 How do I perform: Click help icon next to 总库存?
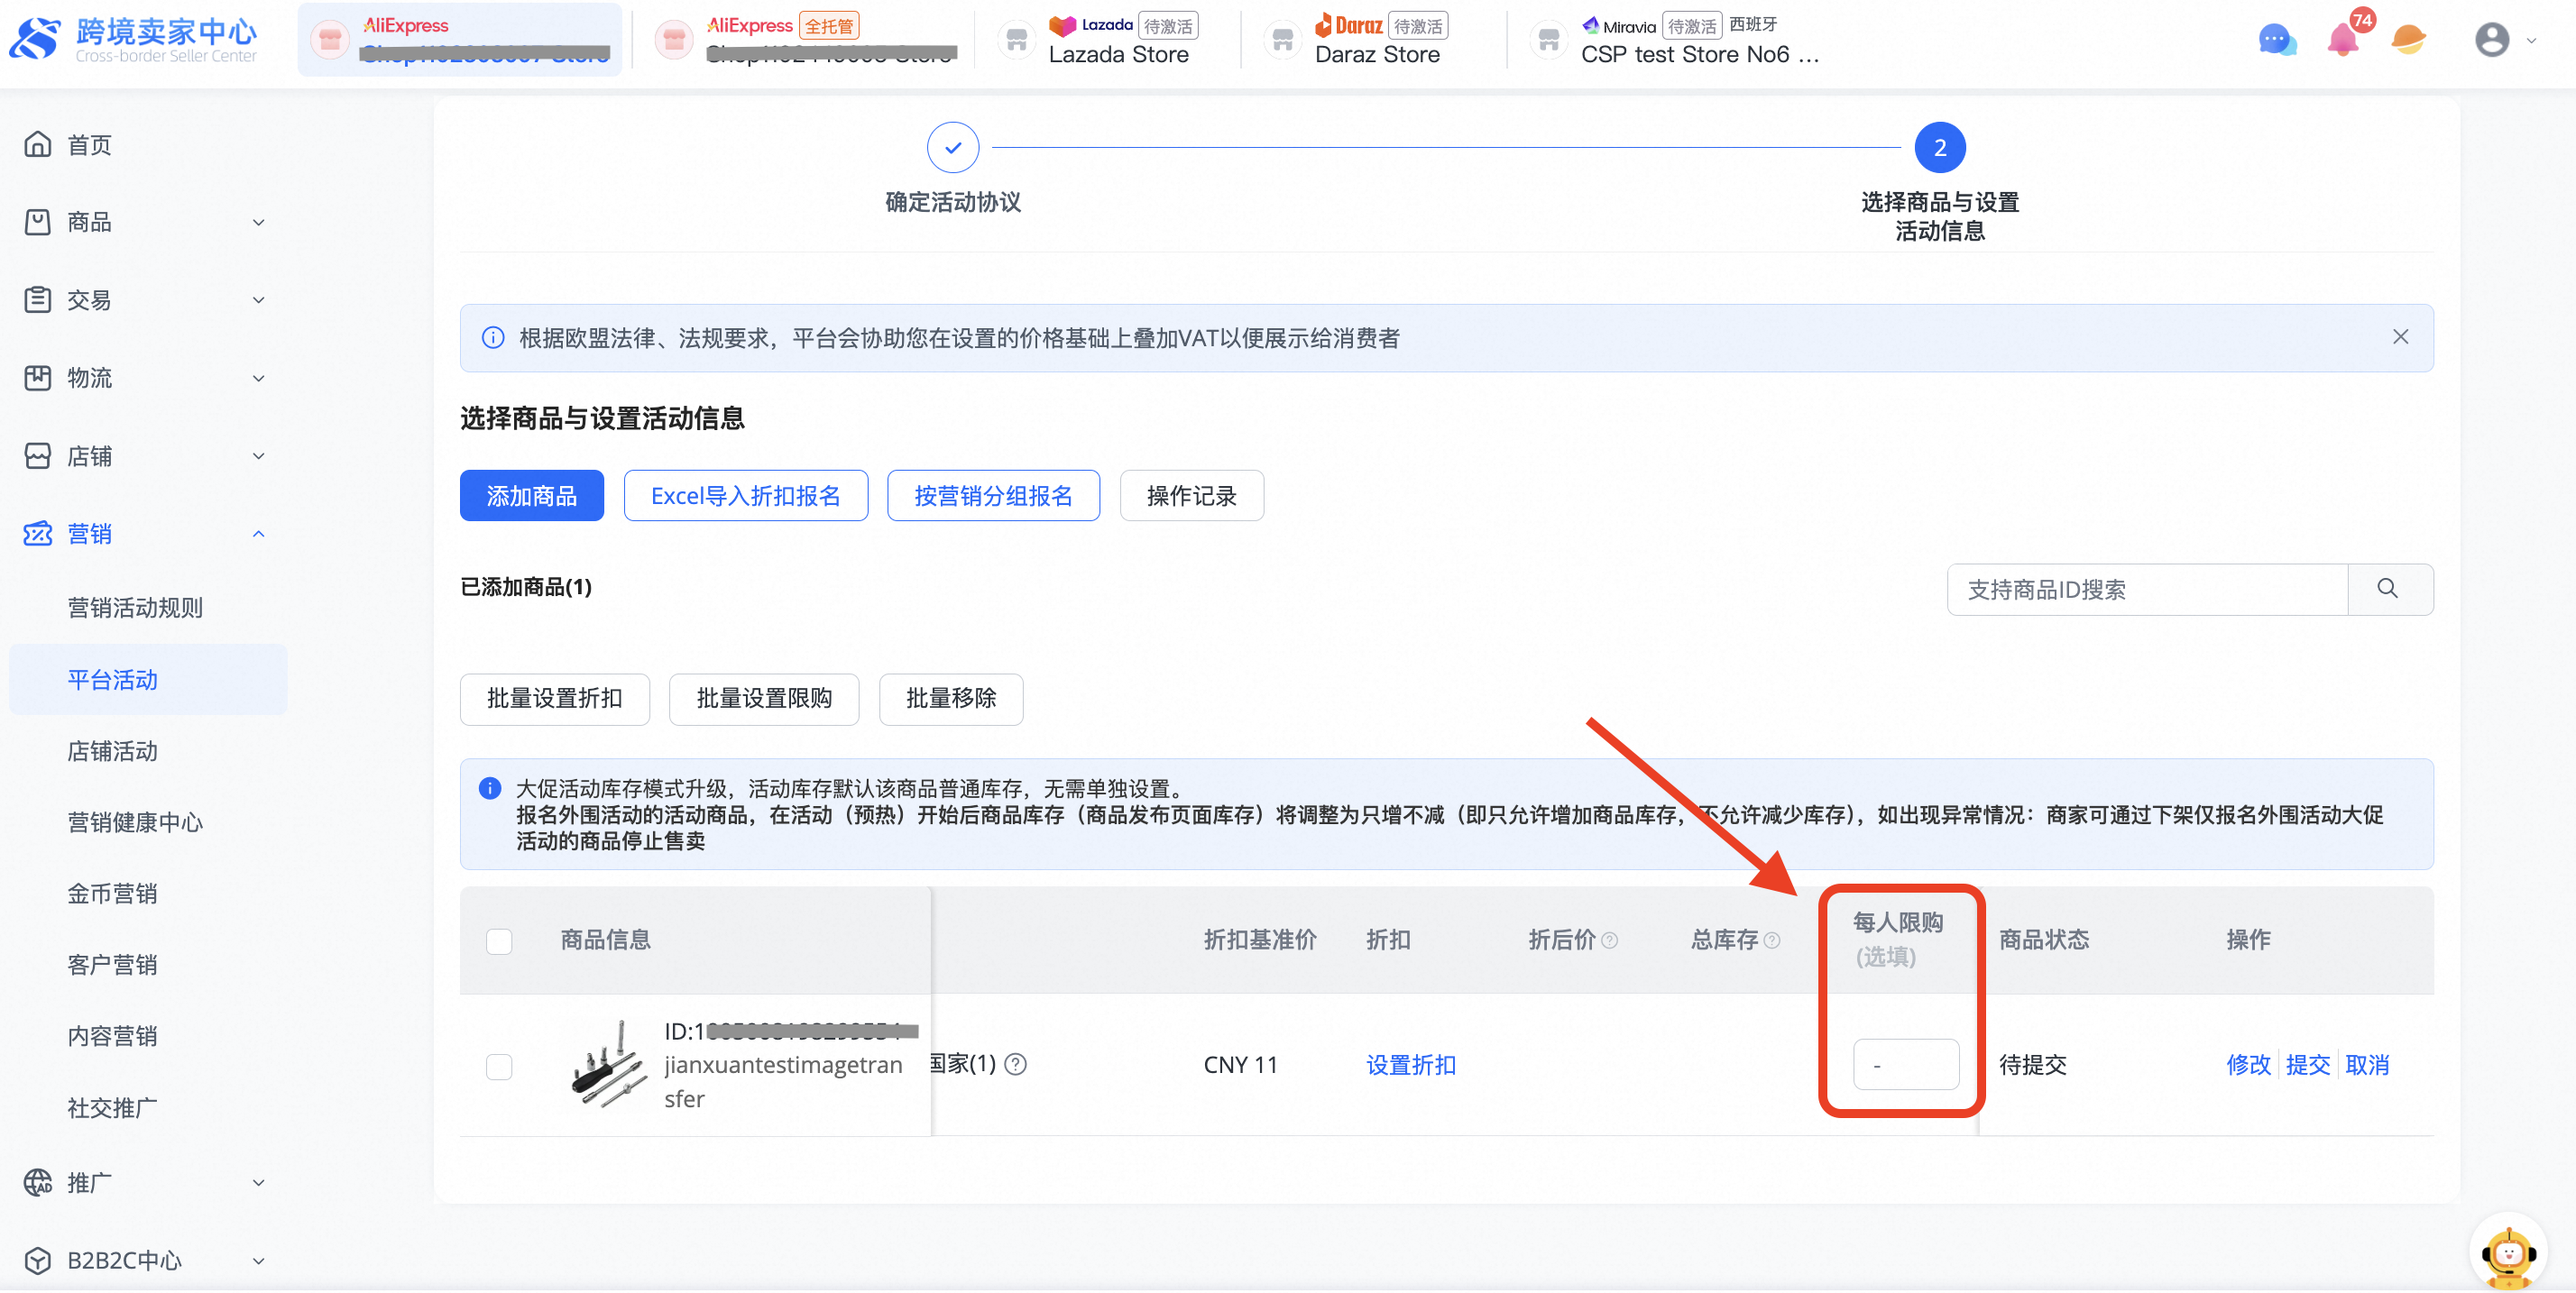1772,940
